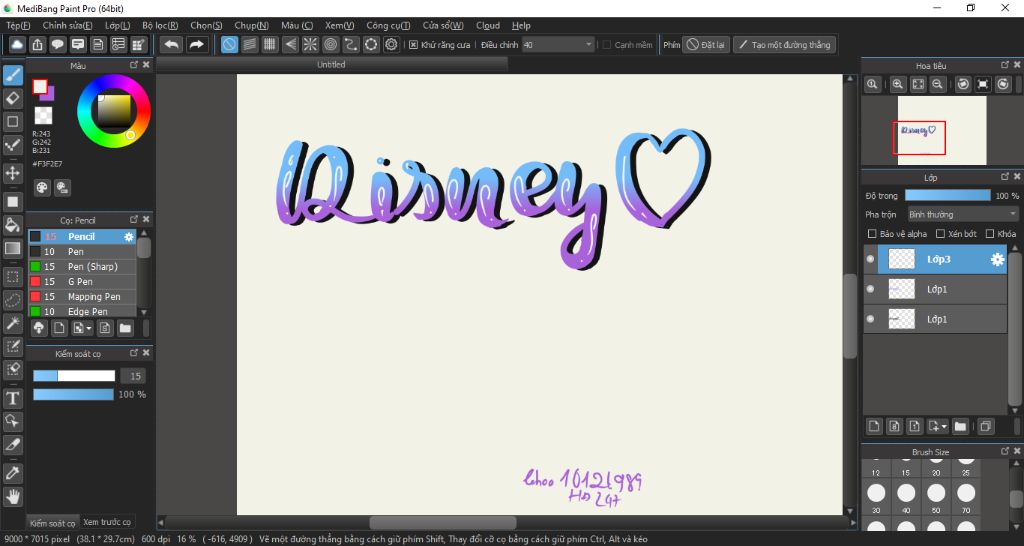Open snap settings gear in toolbar
This screenshot has width=1024, height=546.
[x=391, y=44]
